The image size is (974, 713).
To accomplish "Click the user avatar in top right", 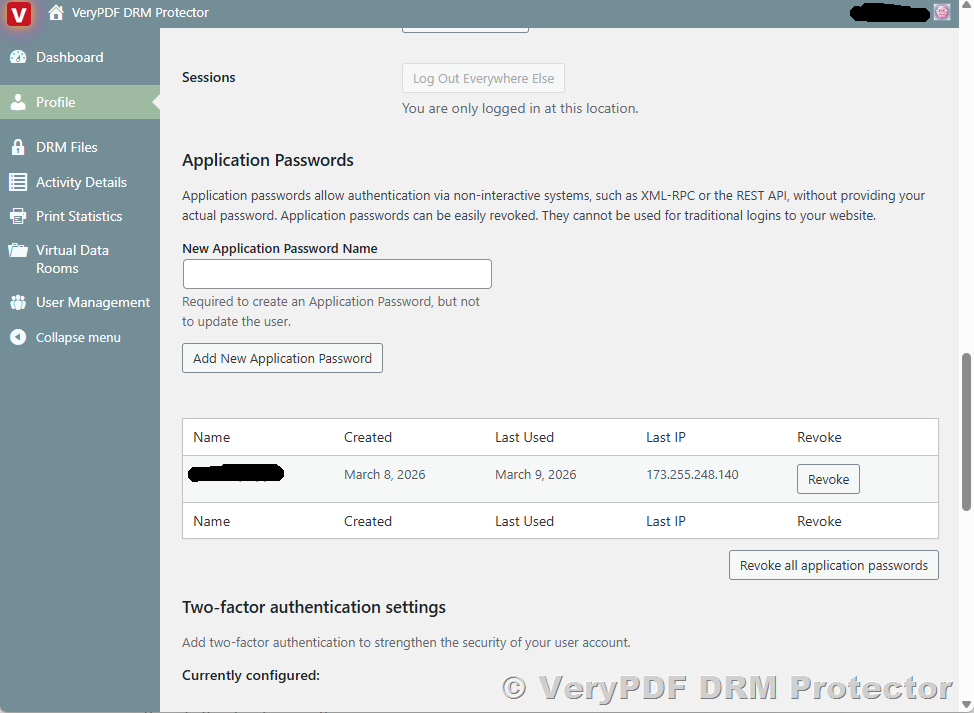I will pos(942,13).
